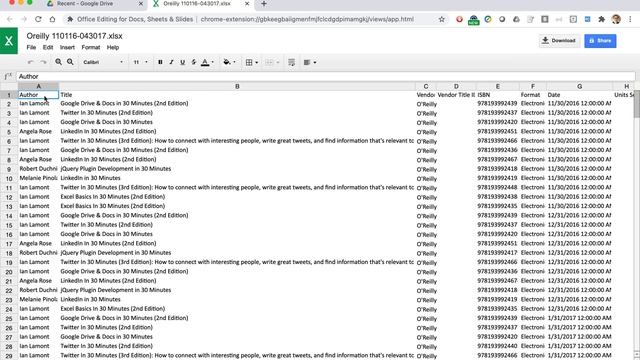Click the select-all corner box

[9, 86]
